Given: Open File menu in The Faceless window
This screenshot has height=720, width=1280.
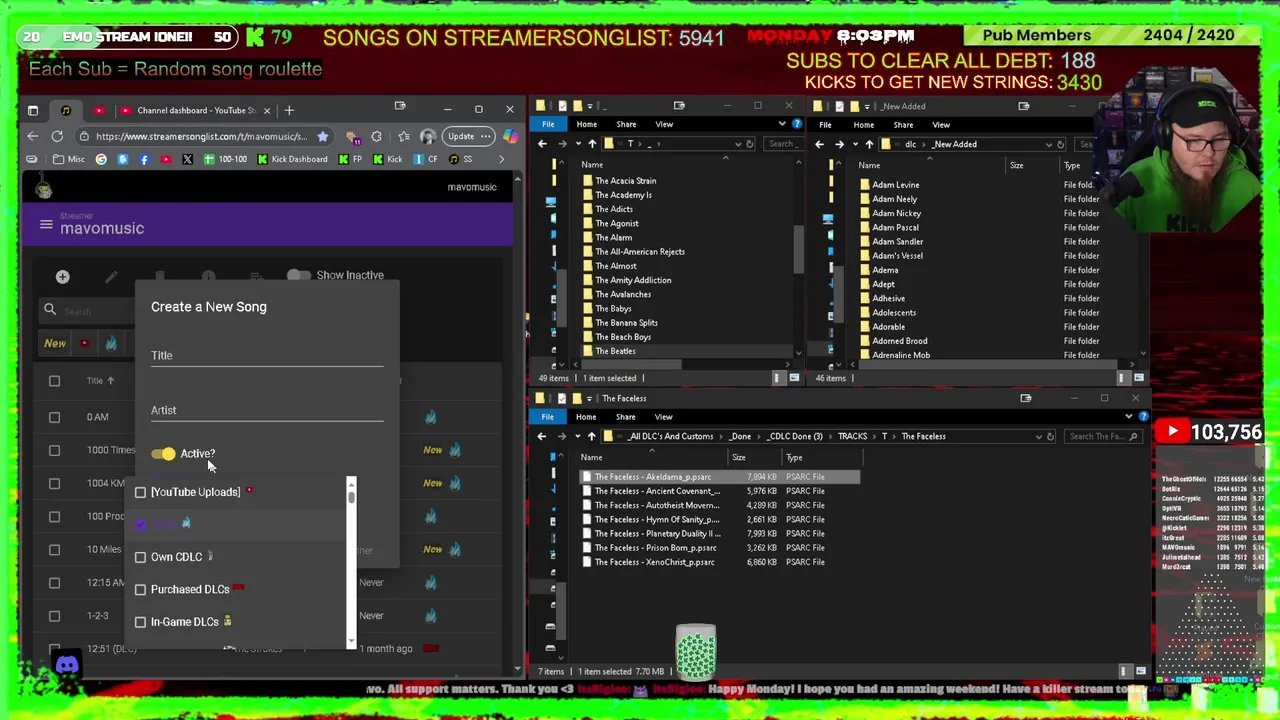Looking at the screenshot, I should tap(548, 416).
